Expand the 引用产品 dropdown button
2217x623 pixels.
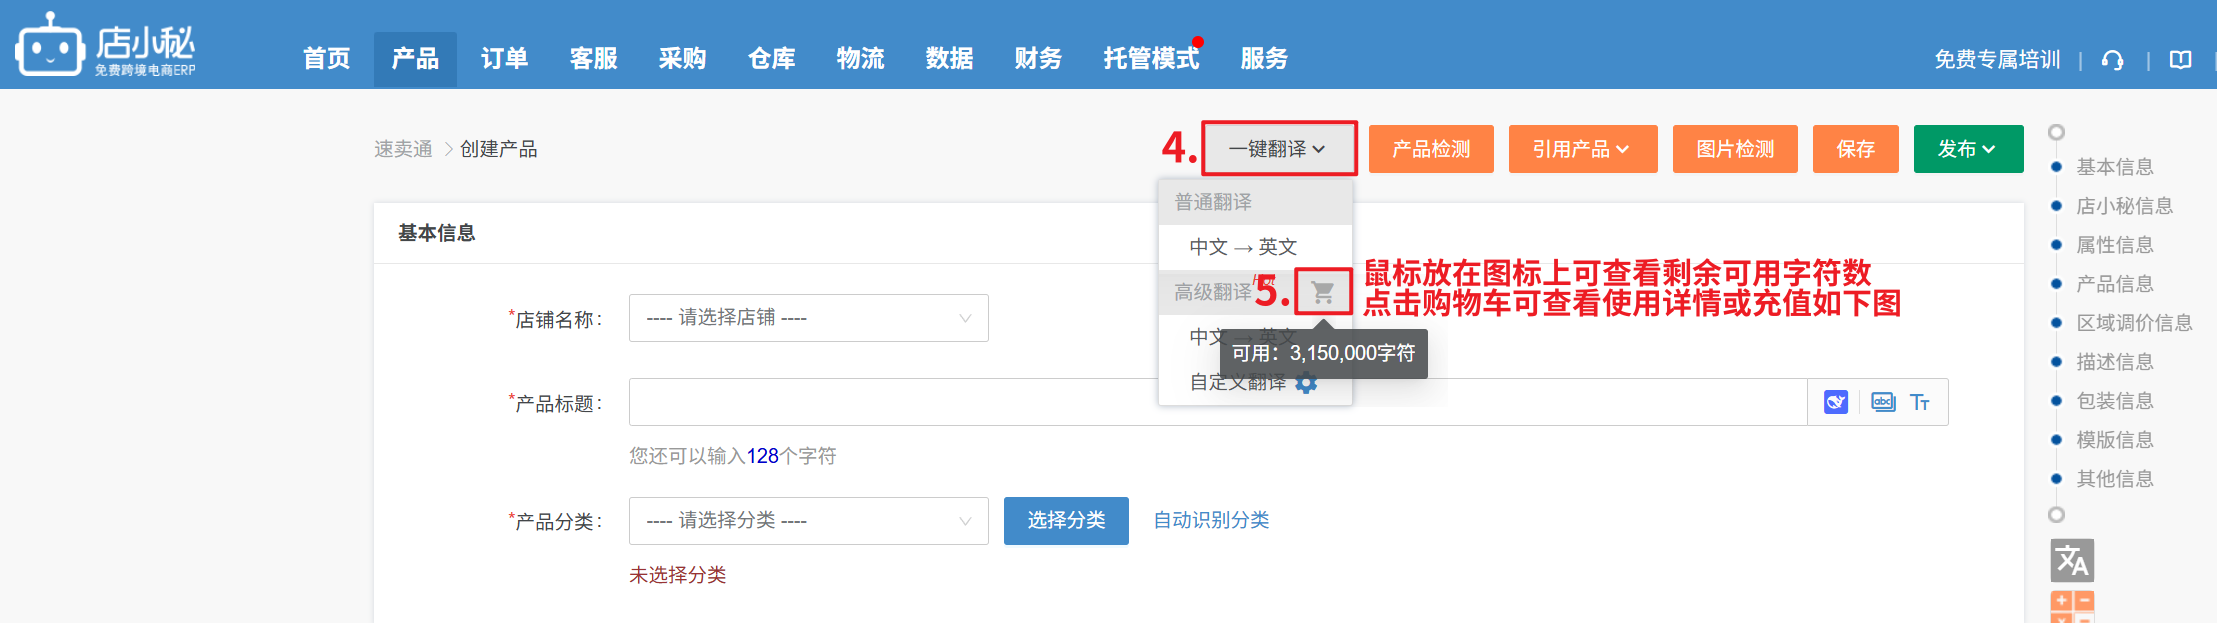pos(1582,149)
